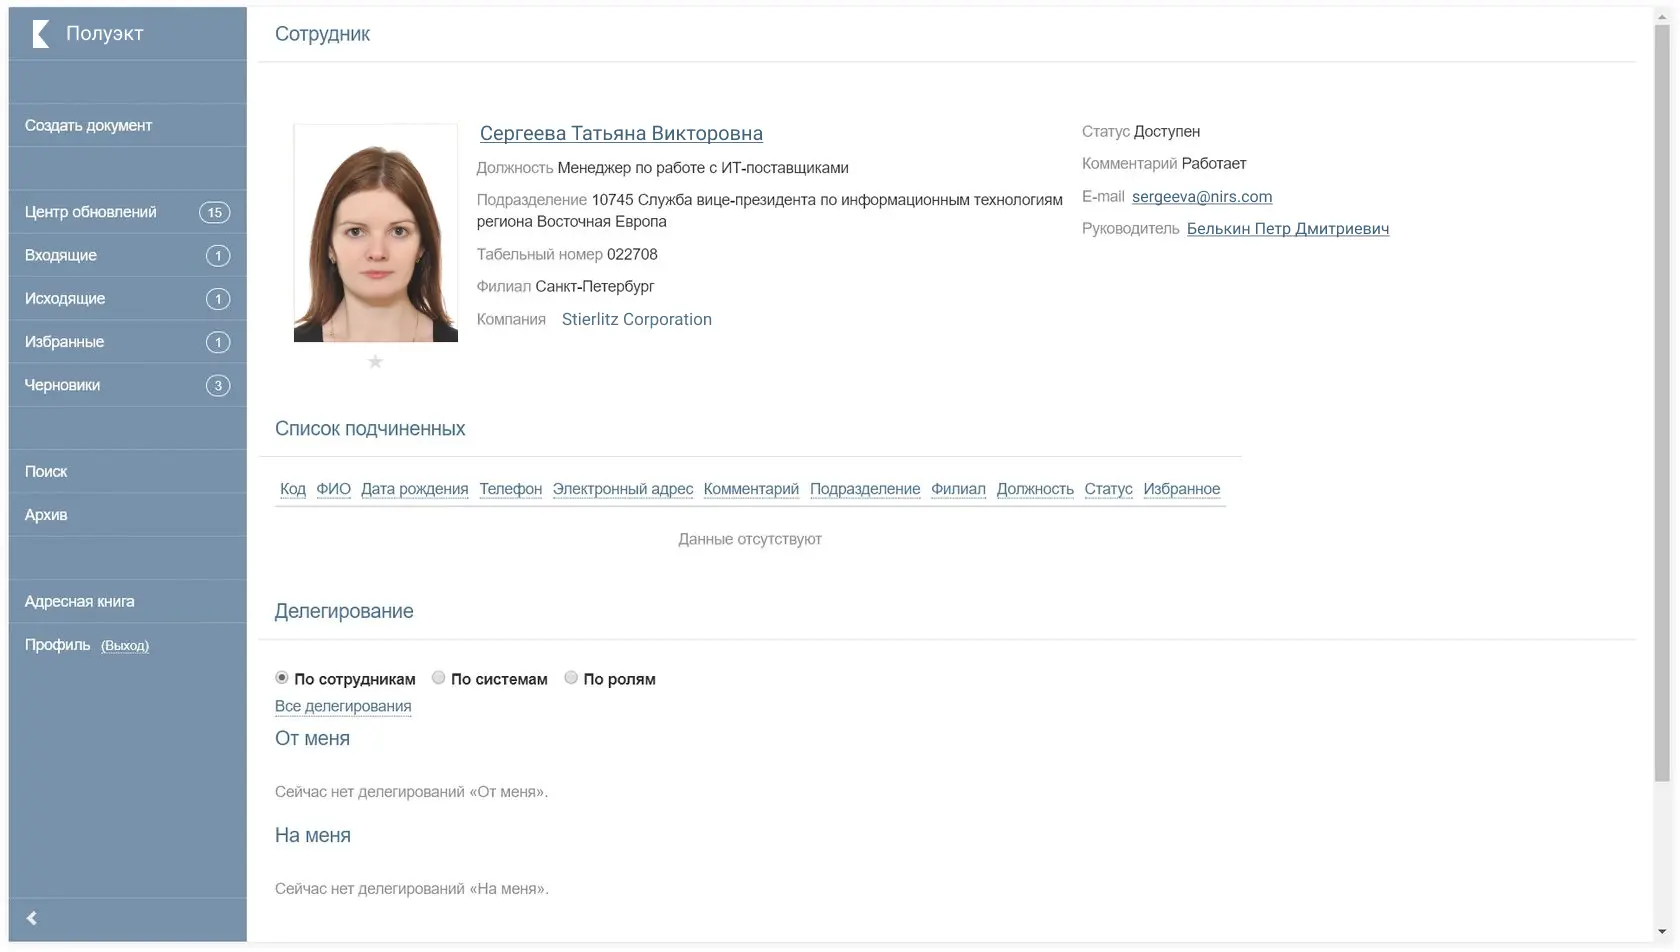Sort subordinates by Код column
The image size is (1680, 952).
pyautogui.click(x=293, y=489)
